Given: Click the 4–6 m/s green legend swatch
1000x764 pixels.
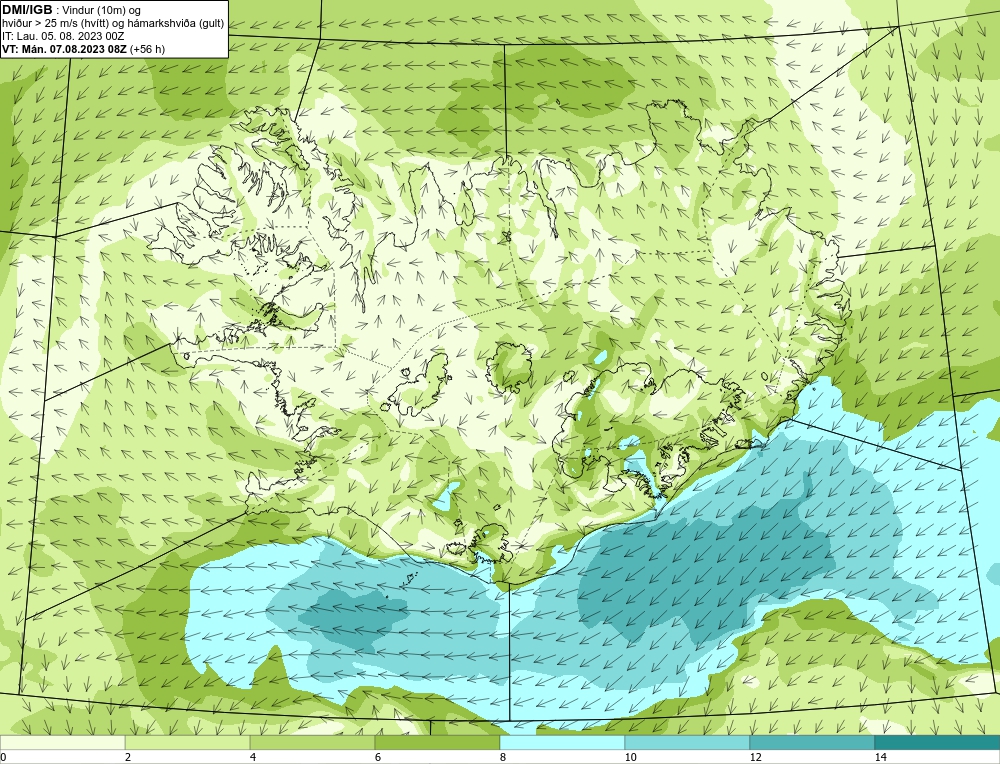Looking at the screenshot, I should 312,742.
